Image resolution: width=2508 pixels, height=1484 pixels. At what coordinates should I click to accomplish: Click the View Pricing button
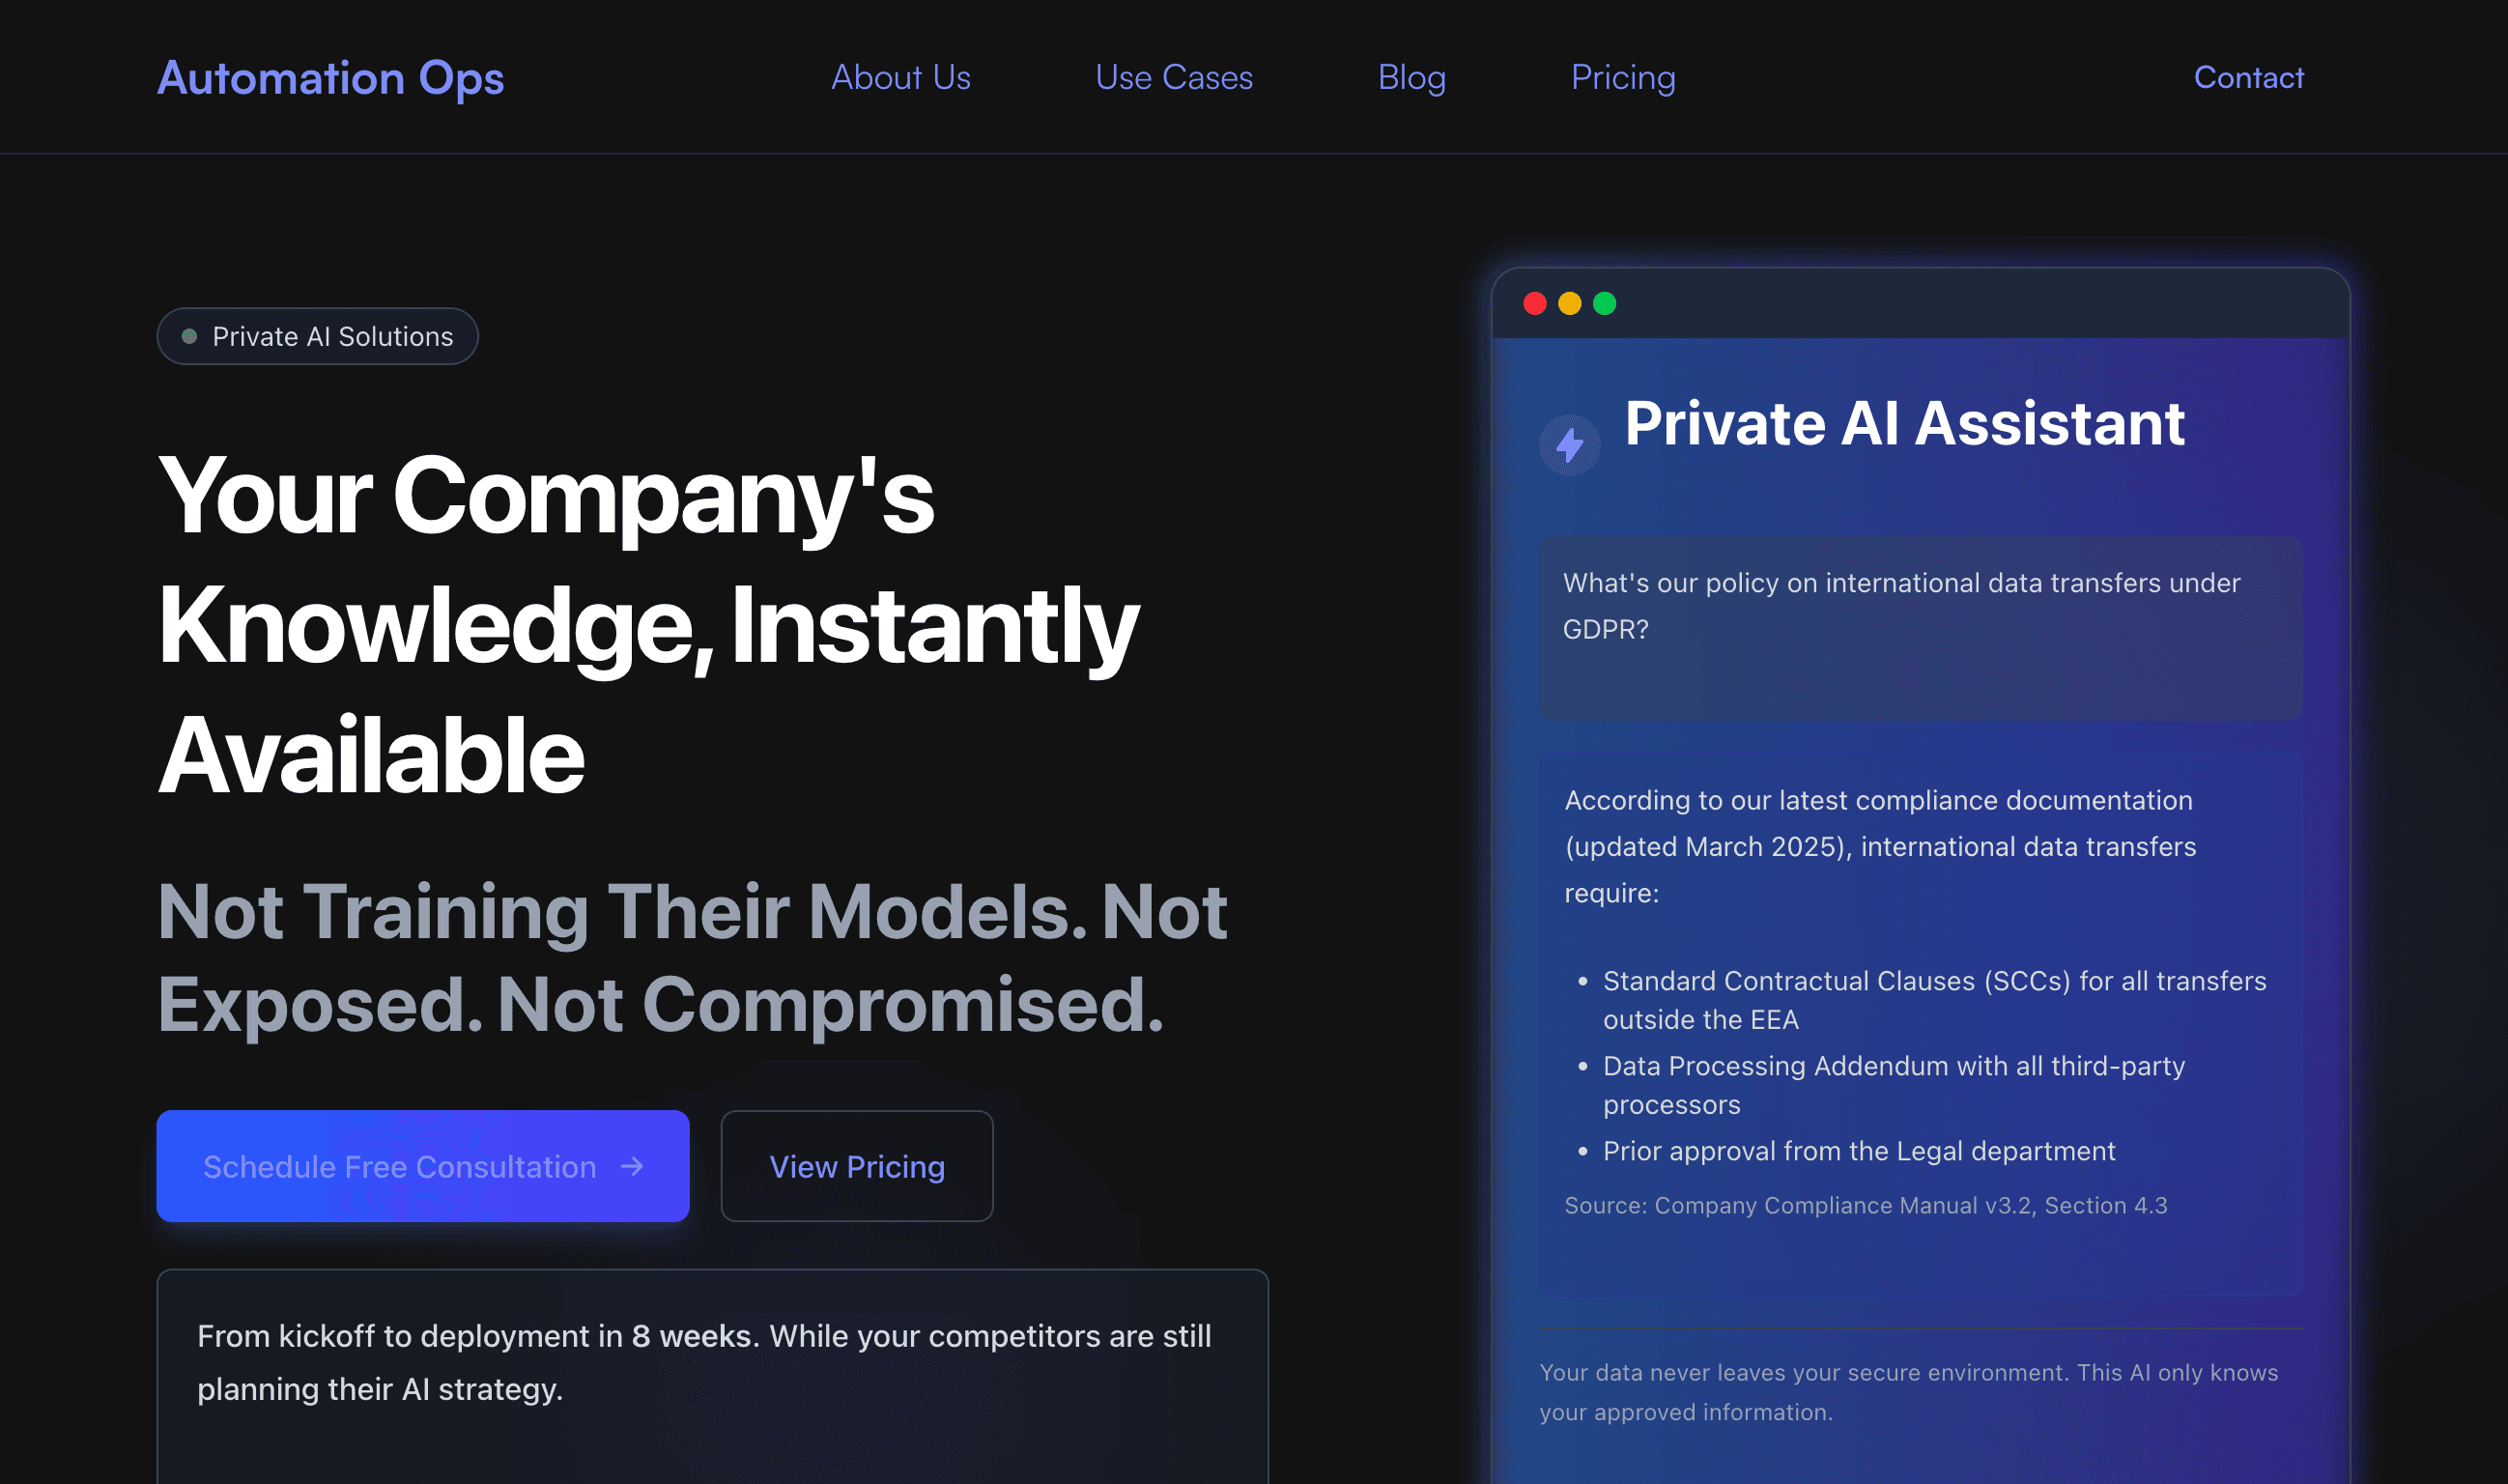point(857,1166)
